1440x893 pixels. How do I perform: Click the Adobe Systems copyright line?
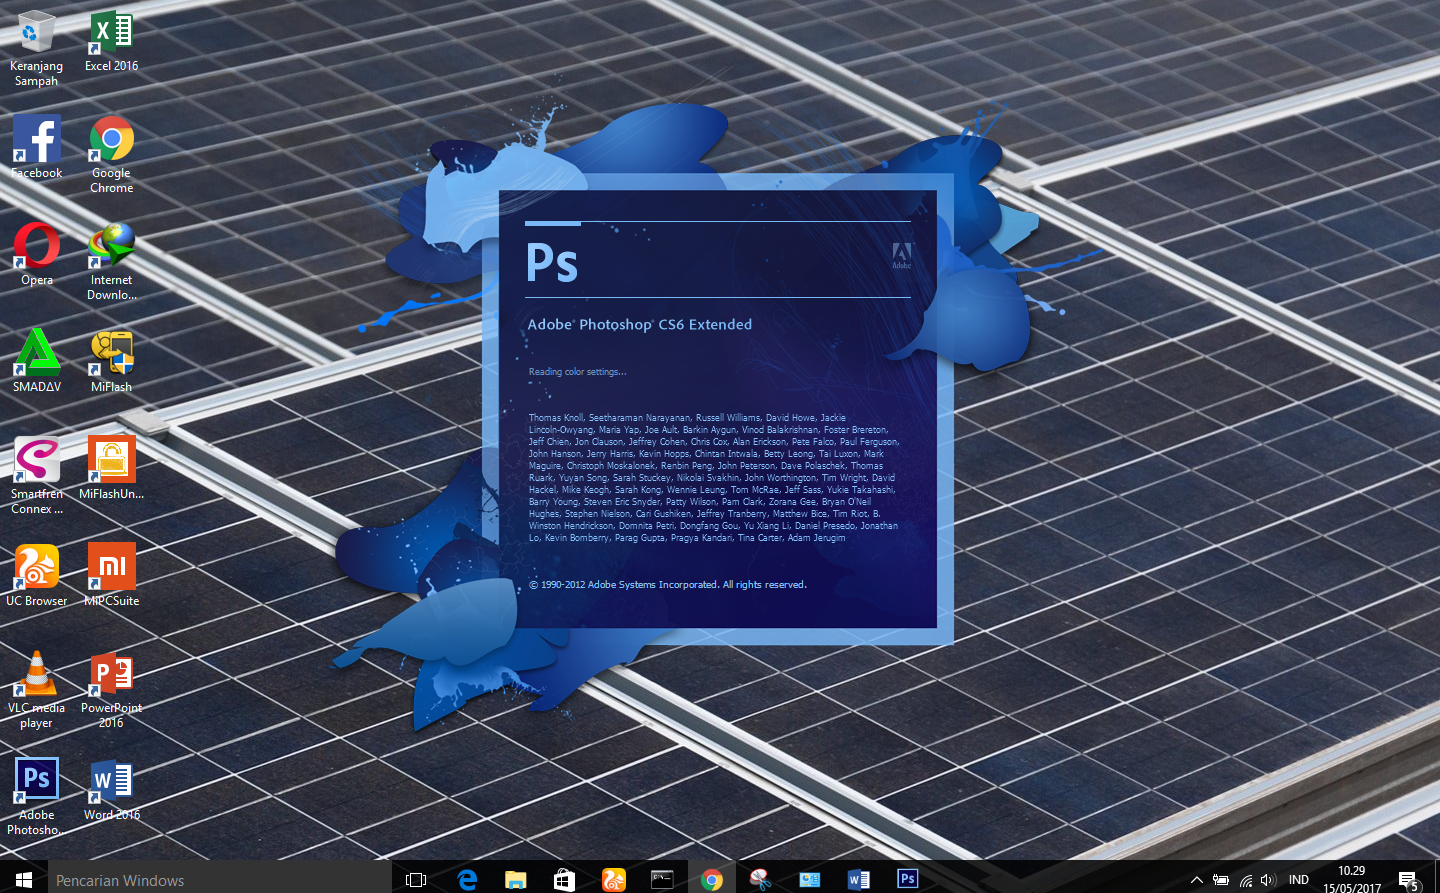pos(668,585)
